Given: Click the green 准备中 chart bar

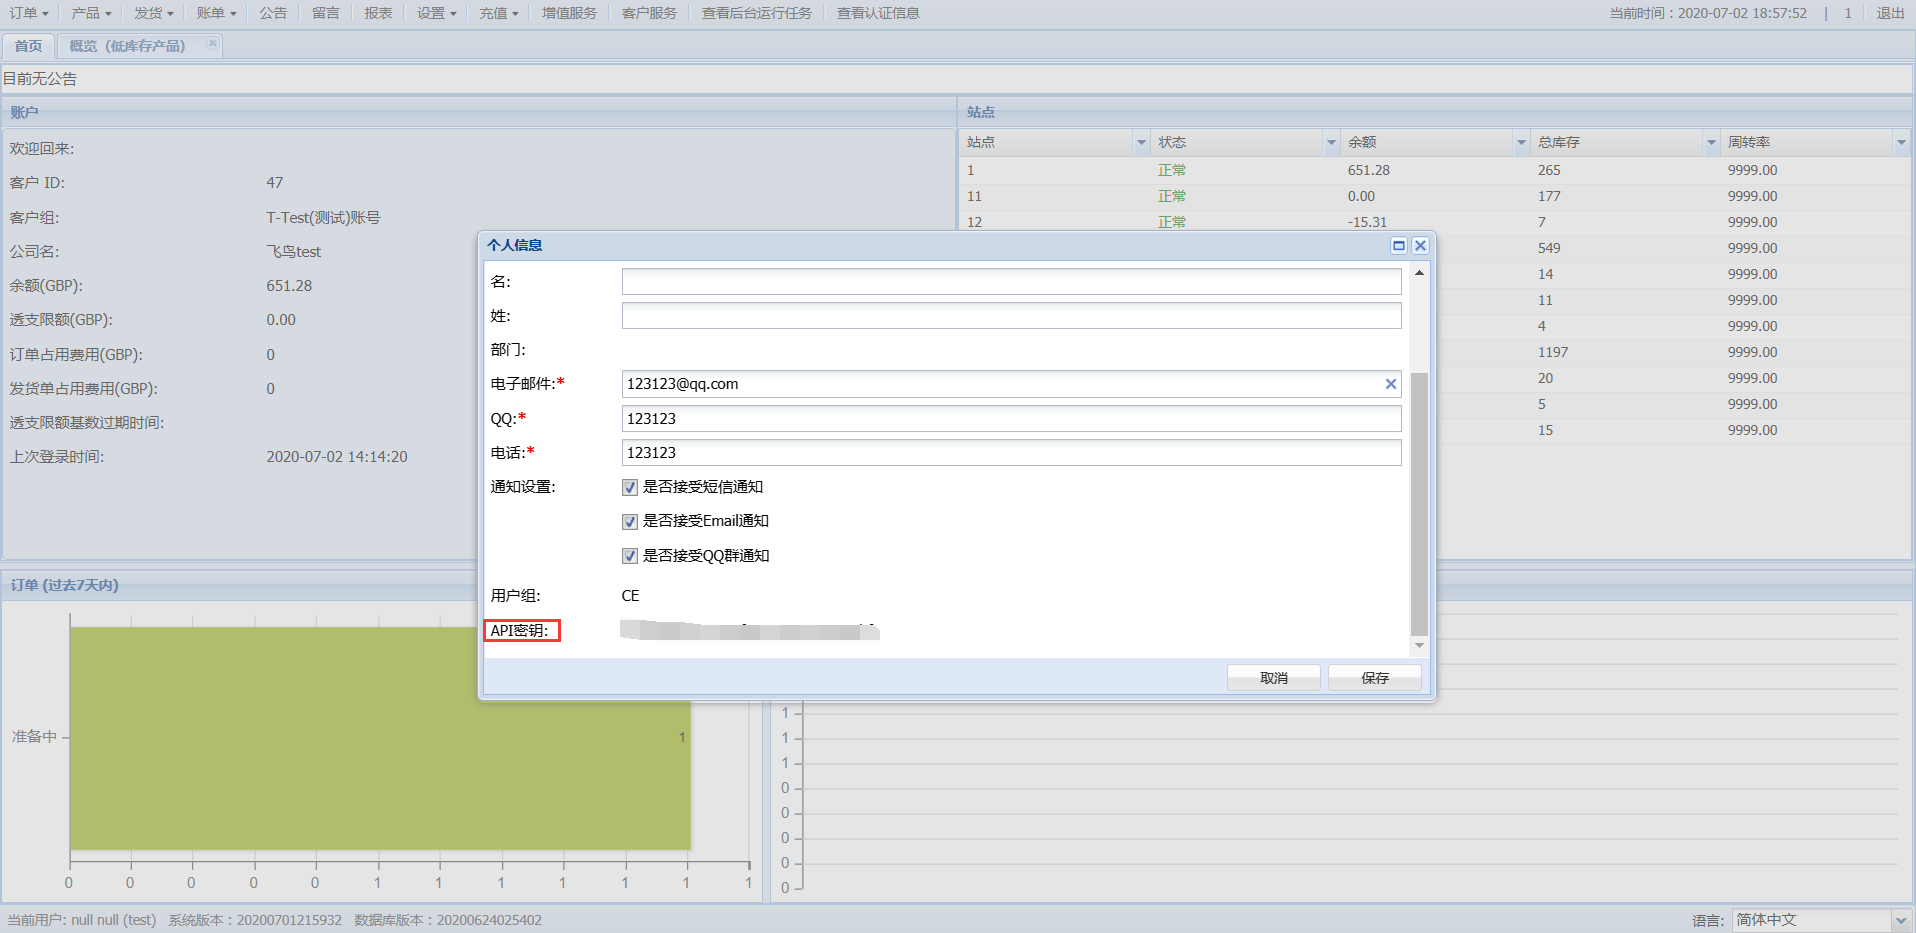Looking at the screenshot, I should coord(380,738).
